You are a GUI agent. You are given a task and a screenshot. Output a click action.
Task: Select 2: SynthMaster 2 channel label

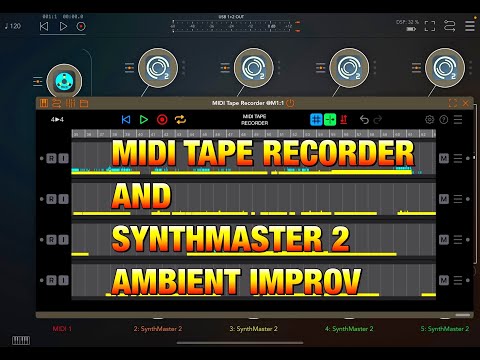[x=158, y=329]
